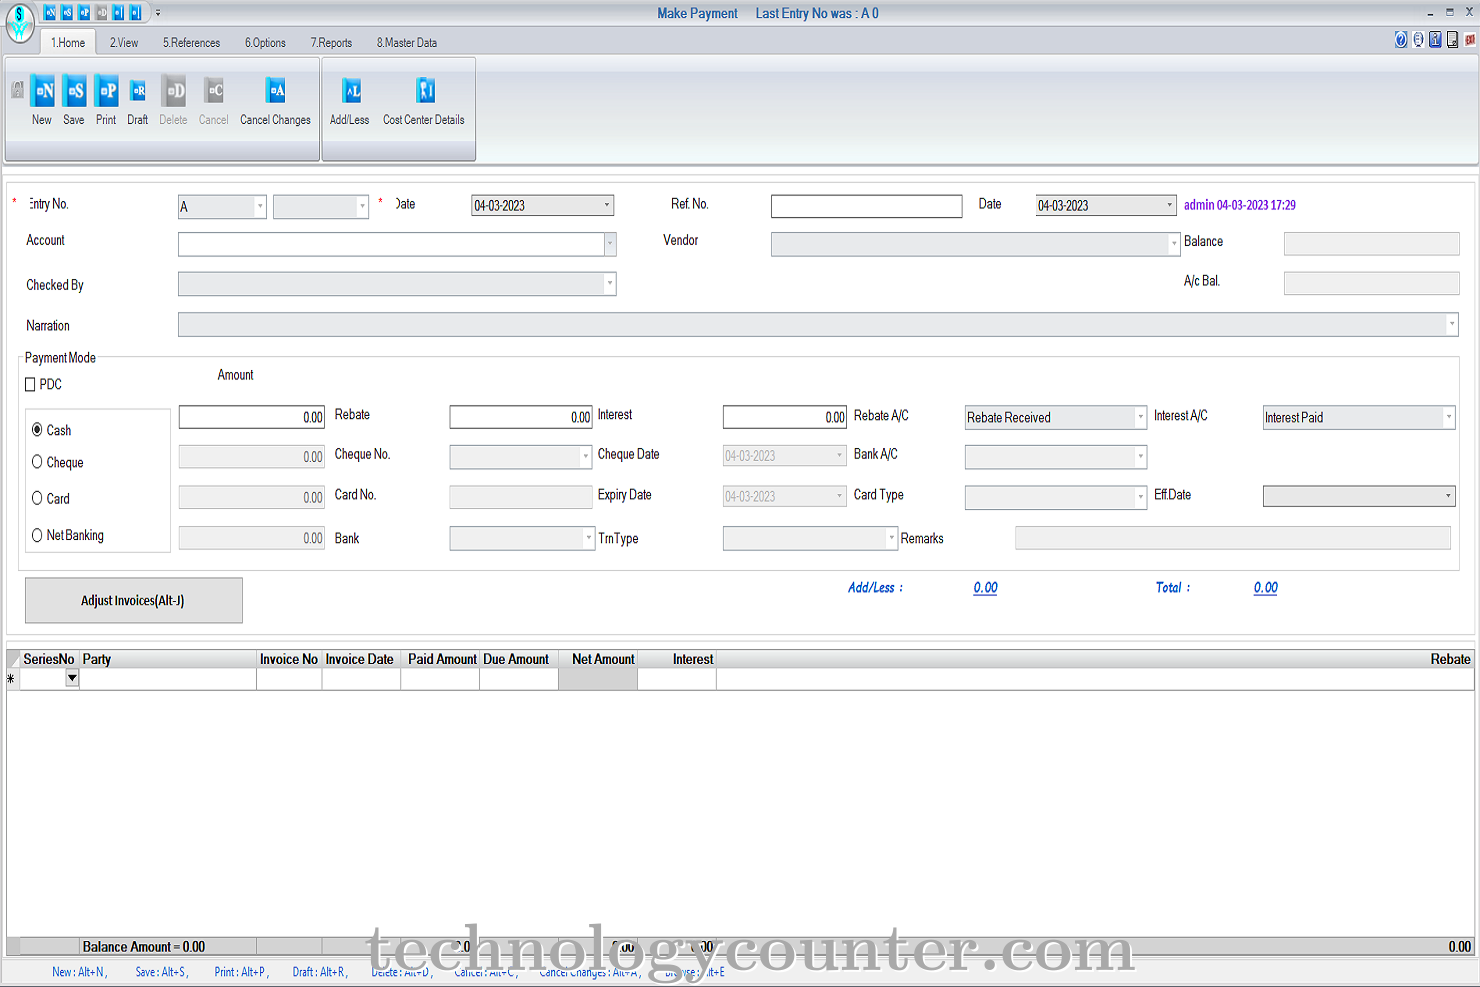Switch to the 6.Options tab
Screen dimensions: 1480x987
click(x=265, y=43)
